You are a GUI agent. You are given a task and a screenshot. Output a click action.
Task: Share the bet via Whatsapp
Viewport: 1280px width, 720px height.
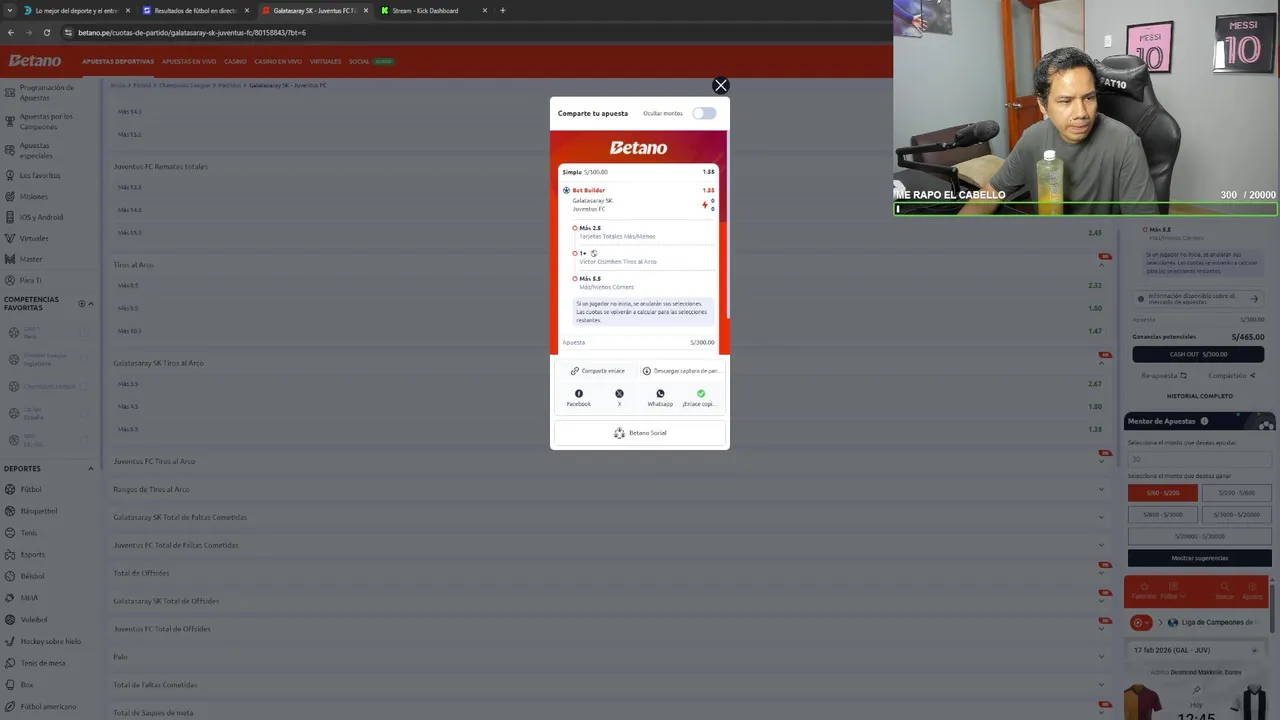[x=660, y=397]
